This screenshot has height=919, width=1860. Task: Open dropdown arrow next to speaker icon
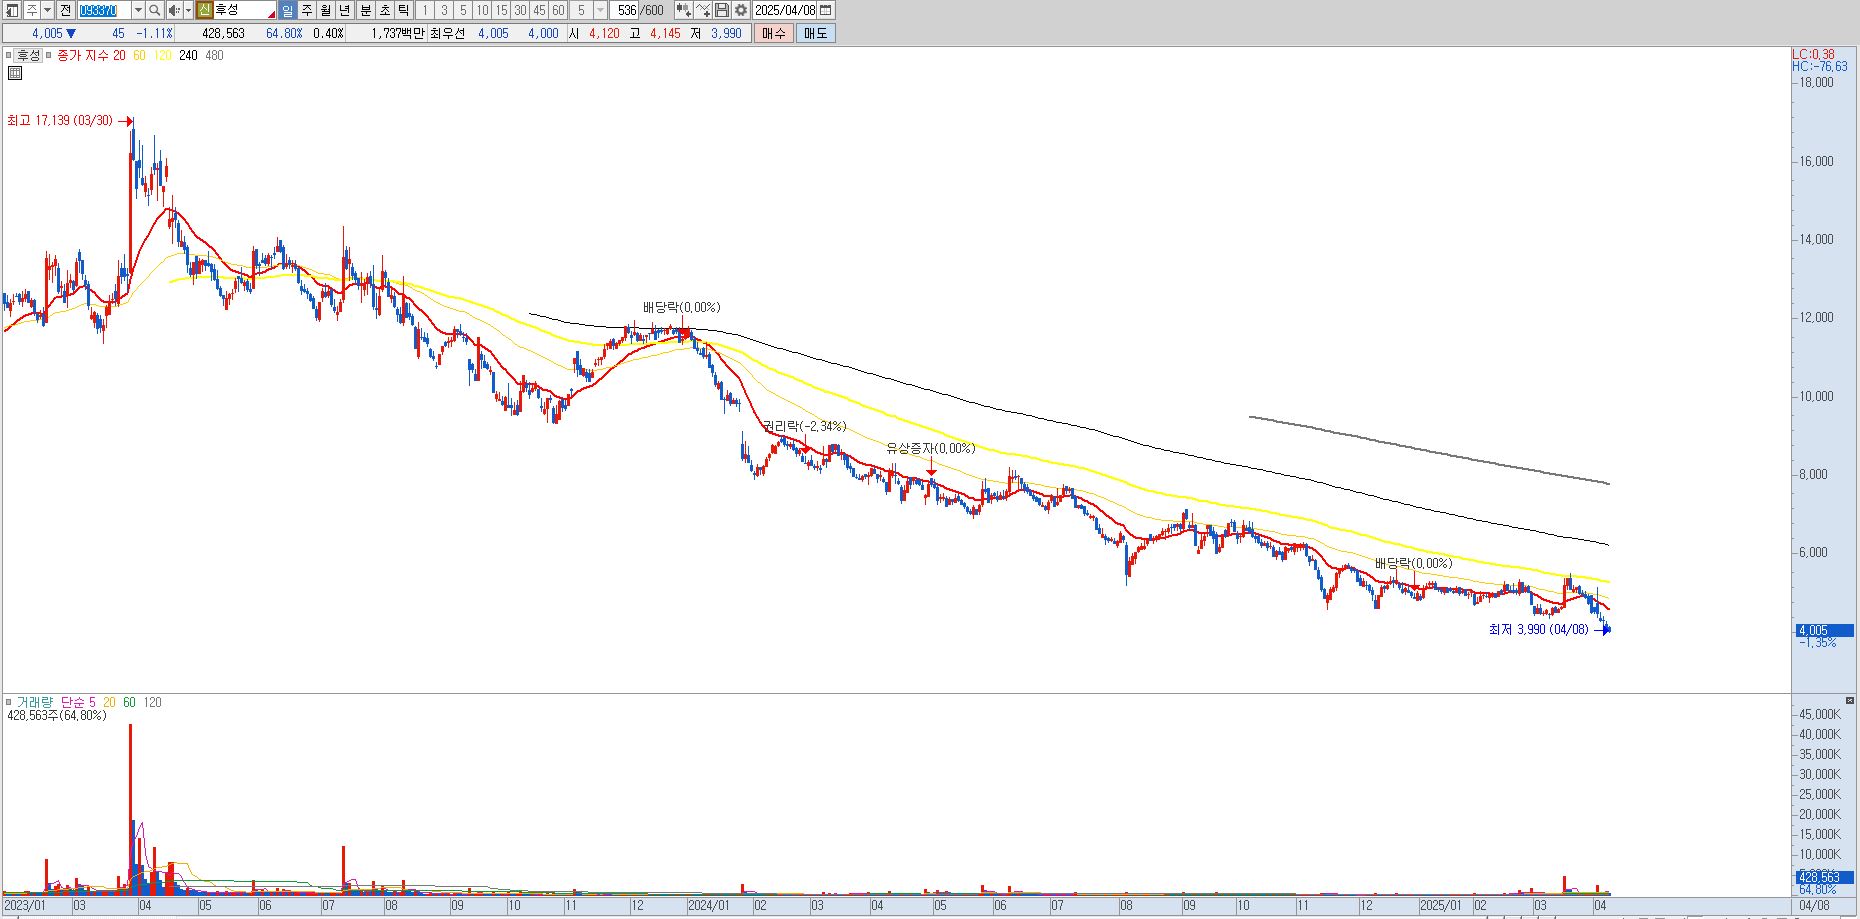(188, 10)
